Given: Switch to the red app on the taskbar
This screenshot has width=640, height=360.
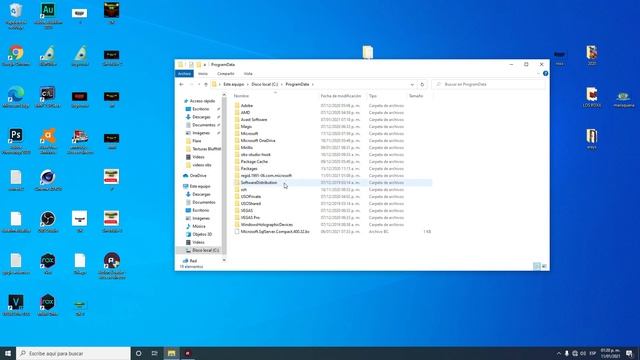Looking at the screenshot, I should tap(187, 353).
